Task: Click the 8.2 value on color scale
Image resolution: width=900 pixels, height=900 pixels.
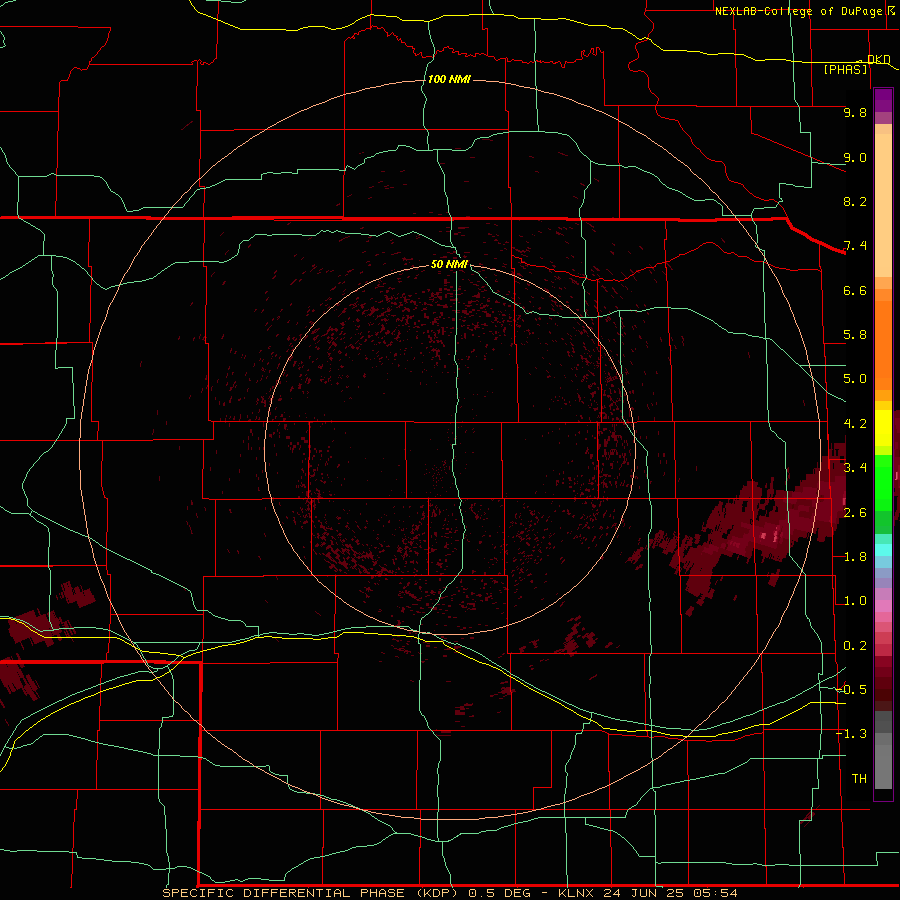Action: [x=855, y=201]
